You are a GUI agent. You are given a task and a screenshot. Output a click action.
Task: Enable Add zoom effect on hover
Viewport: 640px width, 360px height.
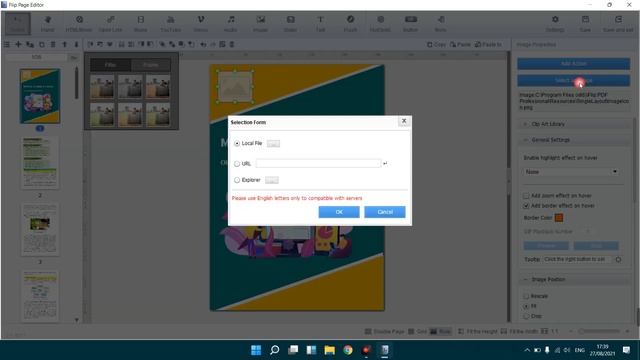pos(526,196)
